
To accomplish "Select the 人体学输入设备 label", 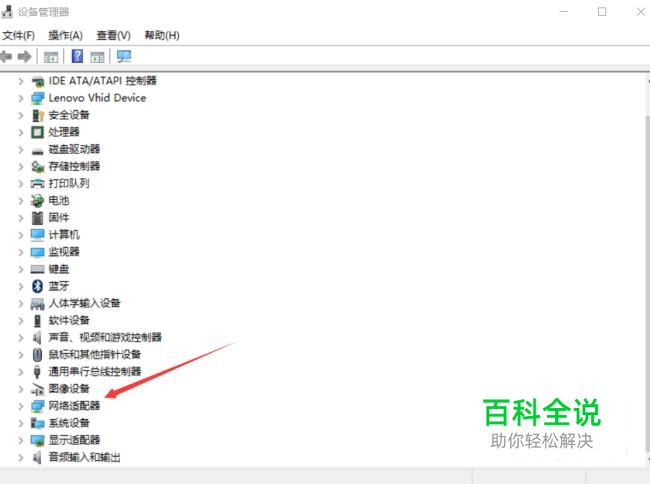I will coord(85,303).
